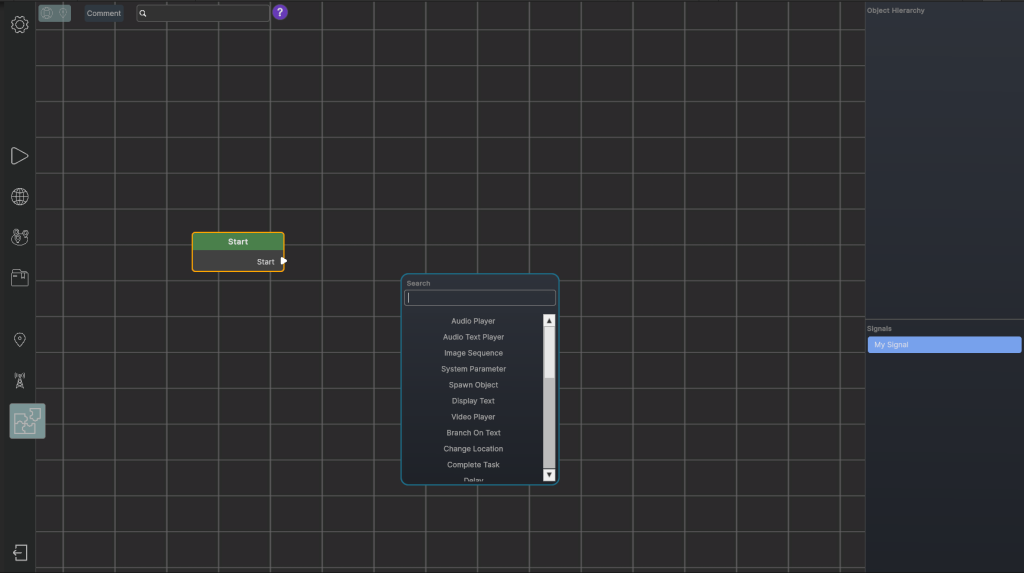This screenshot has width=1024, height=573.
Task: Click the Start node header
Action: [238, 242]
